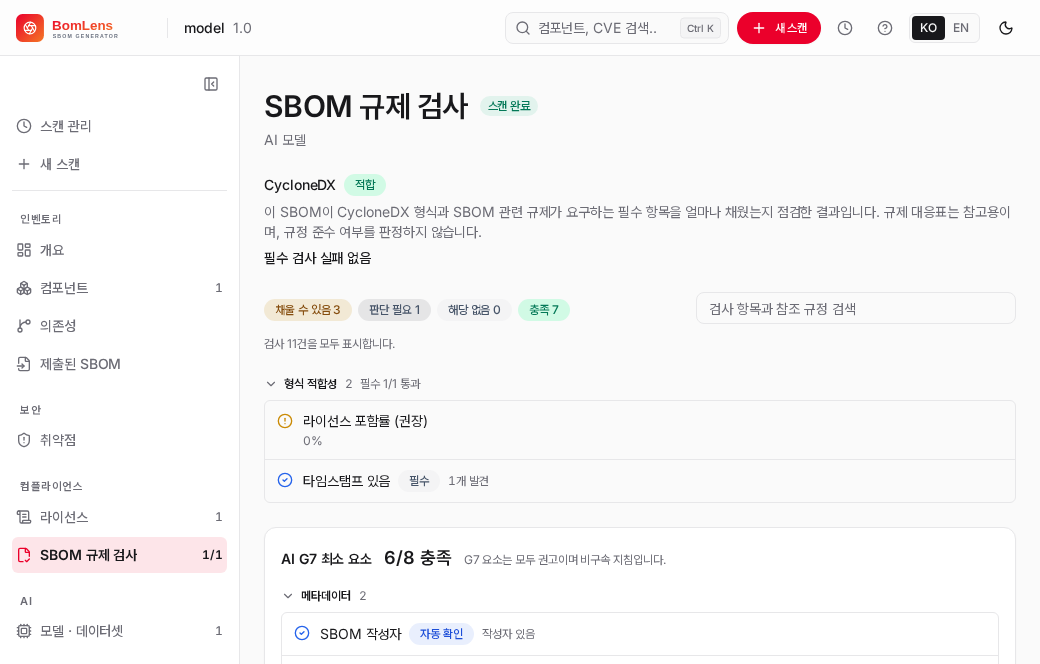Toggle dark mode moon icon
Image resolution: width=1040 pixels, height=664 pixels.
[x=1006, y=28]
